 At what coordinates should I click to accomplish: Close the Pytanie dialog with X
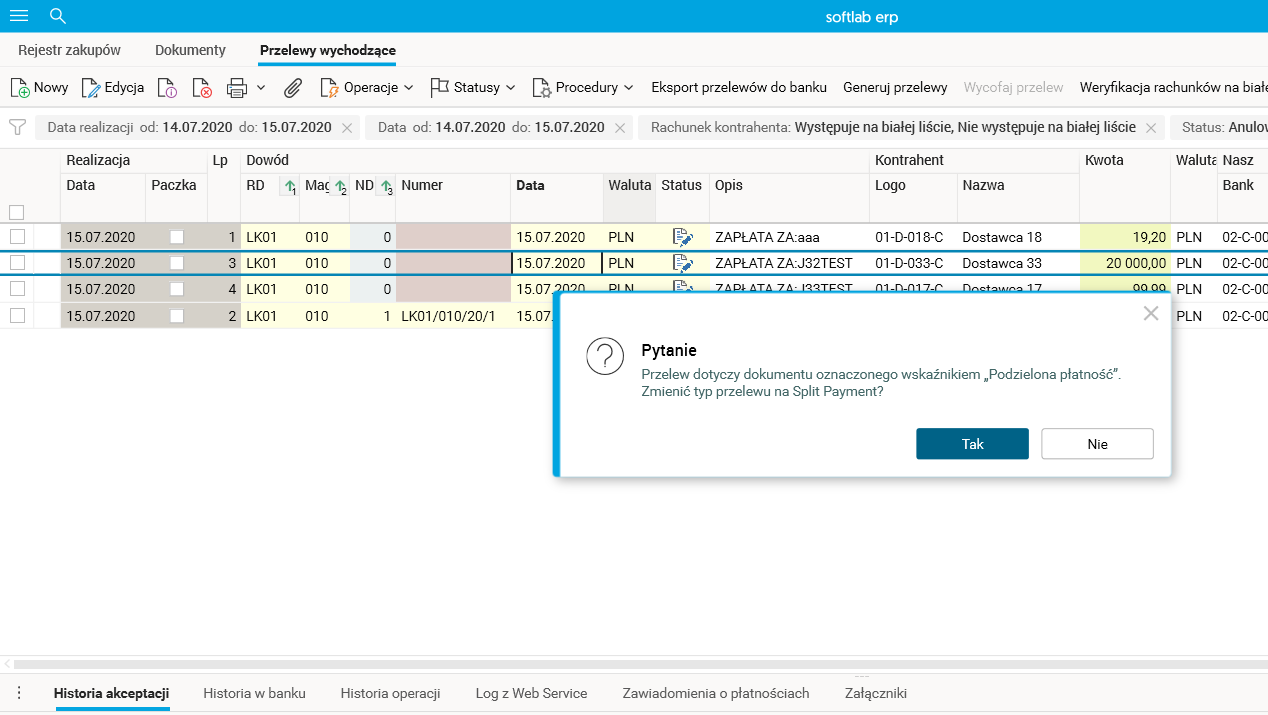(x=1151, y=313)
